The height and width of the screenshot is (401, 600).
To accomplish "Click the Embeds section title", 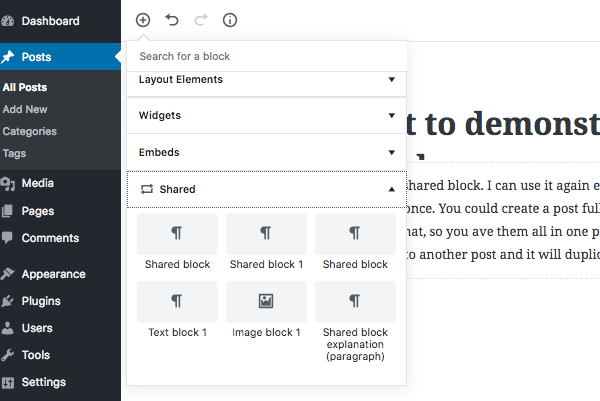I will (x=159, y=152).
